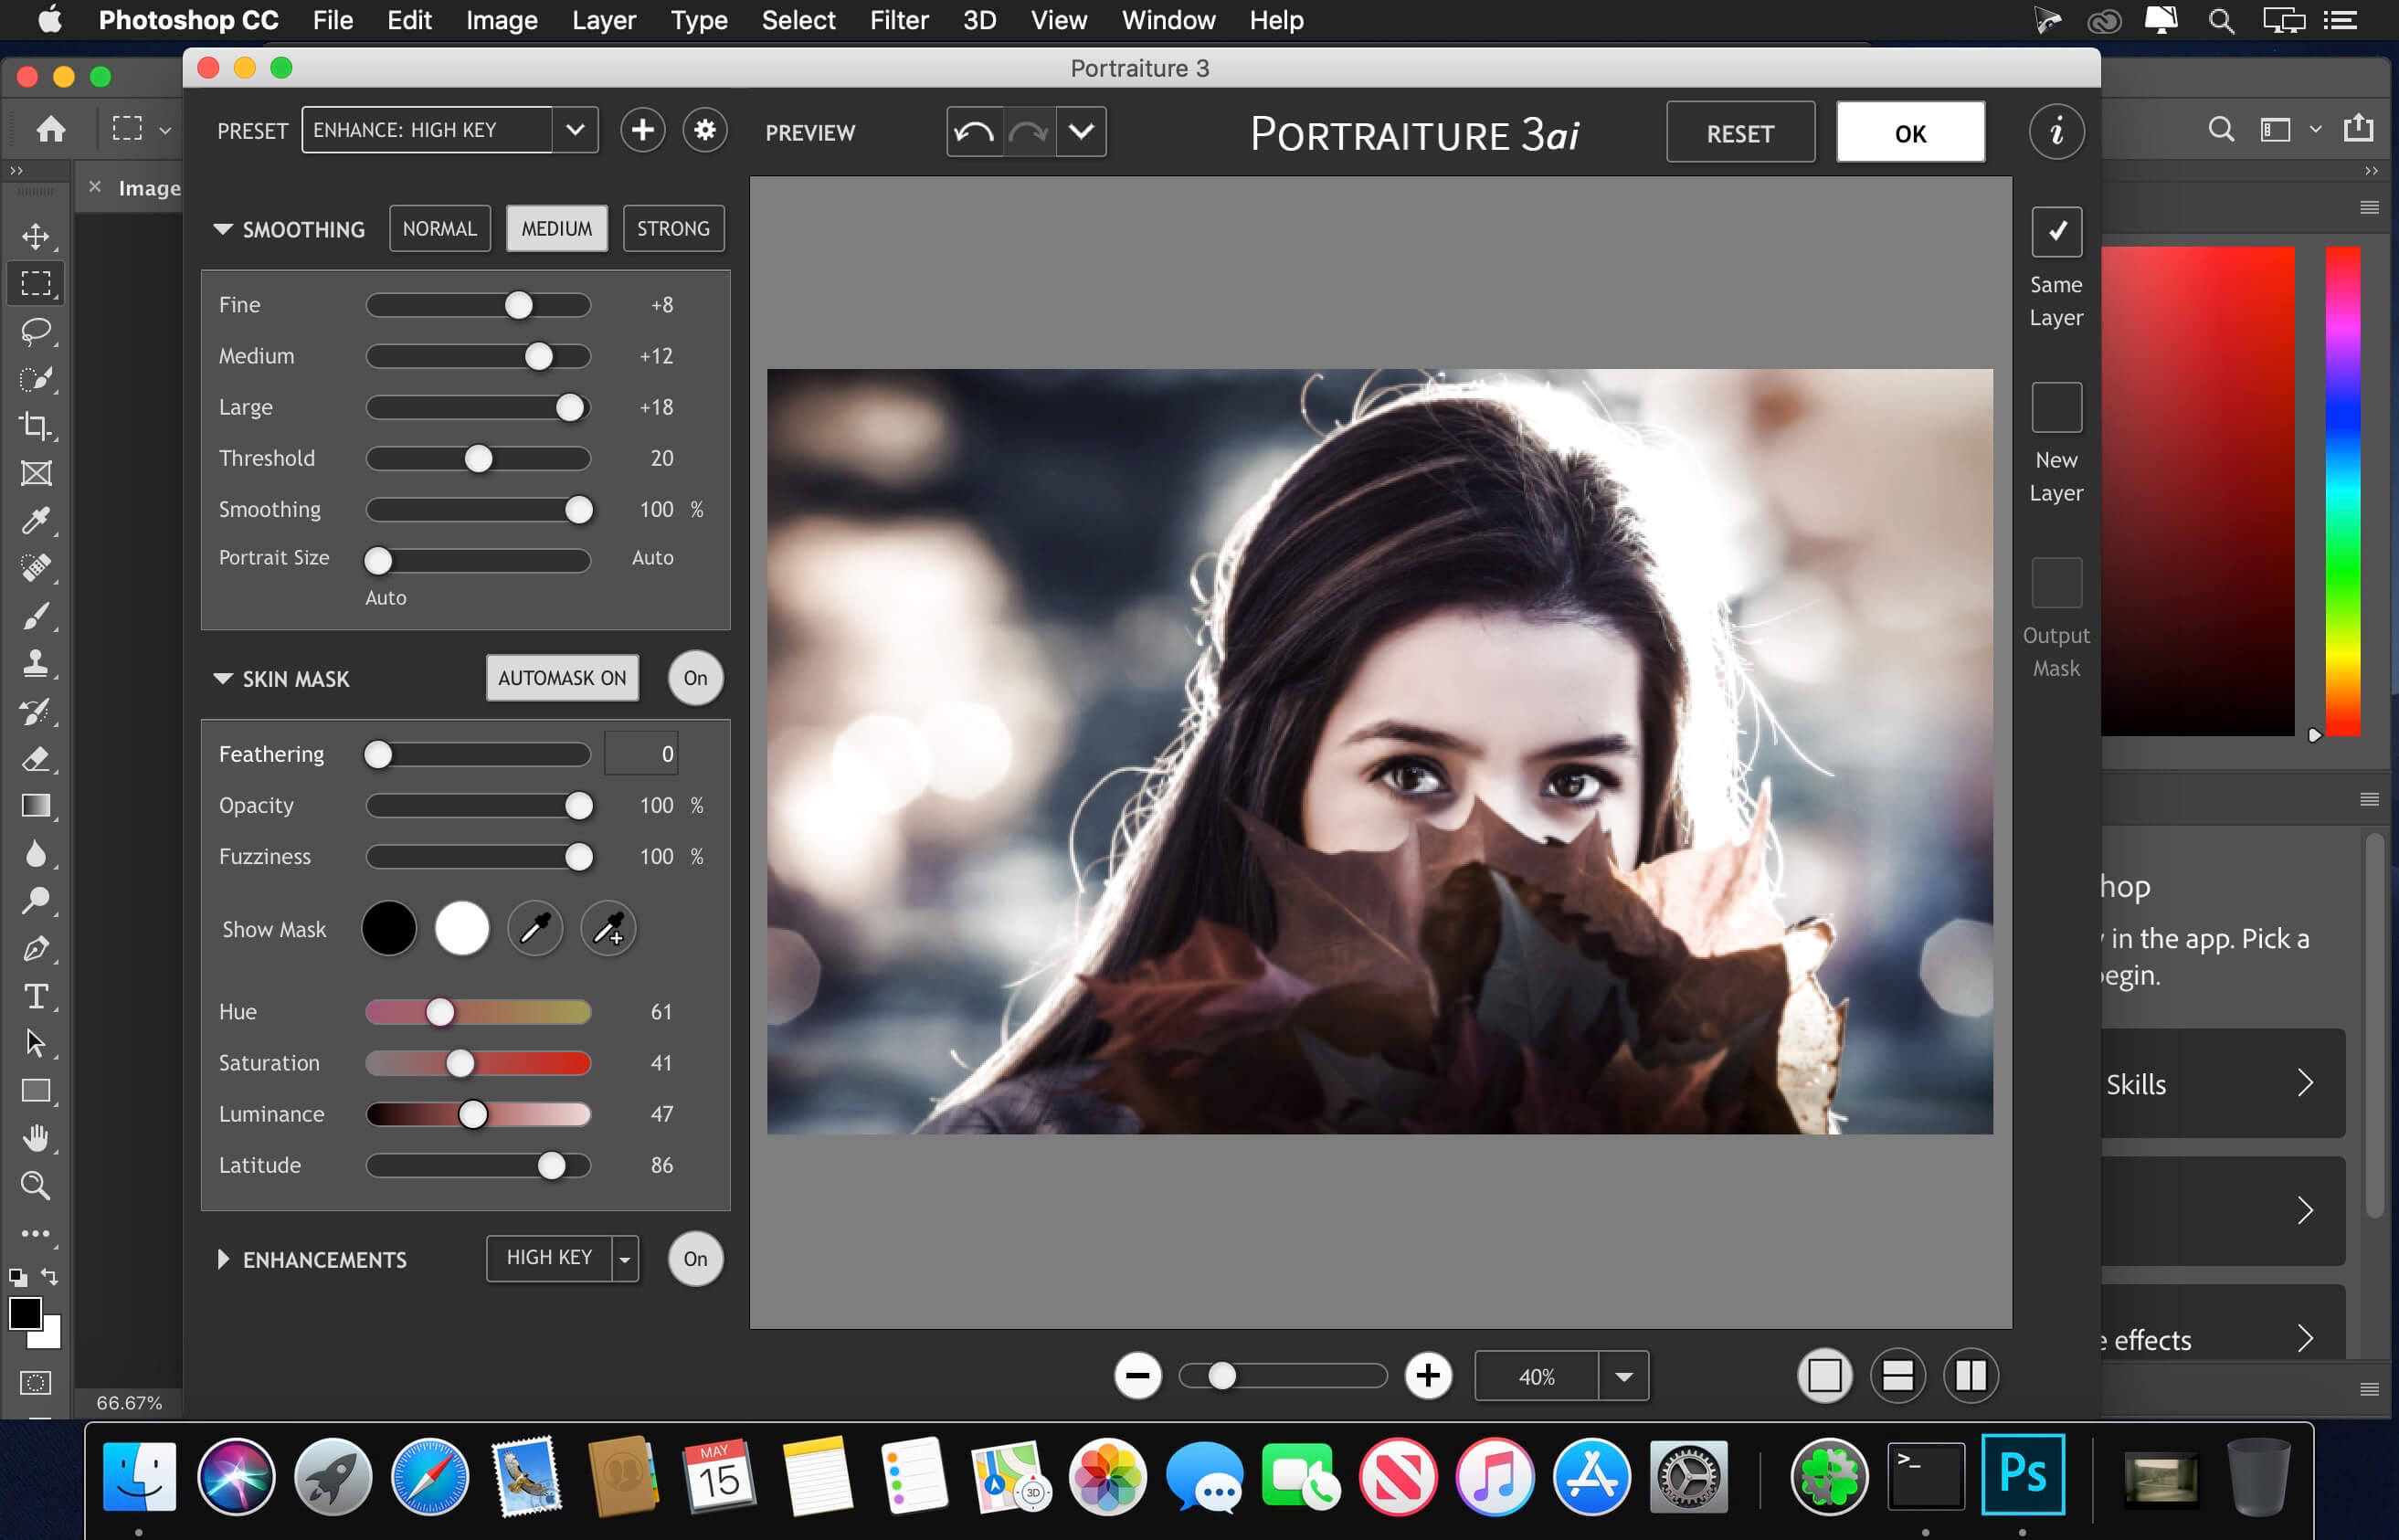
Task: Enable Same Layer output checkbox
Action: coord(2058,229)
